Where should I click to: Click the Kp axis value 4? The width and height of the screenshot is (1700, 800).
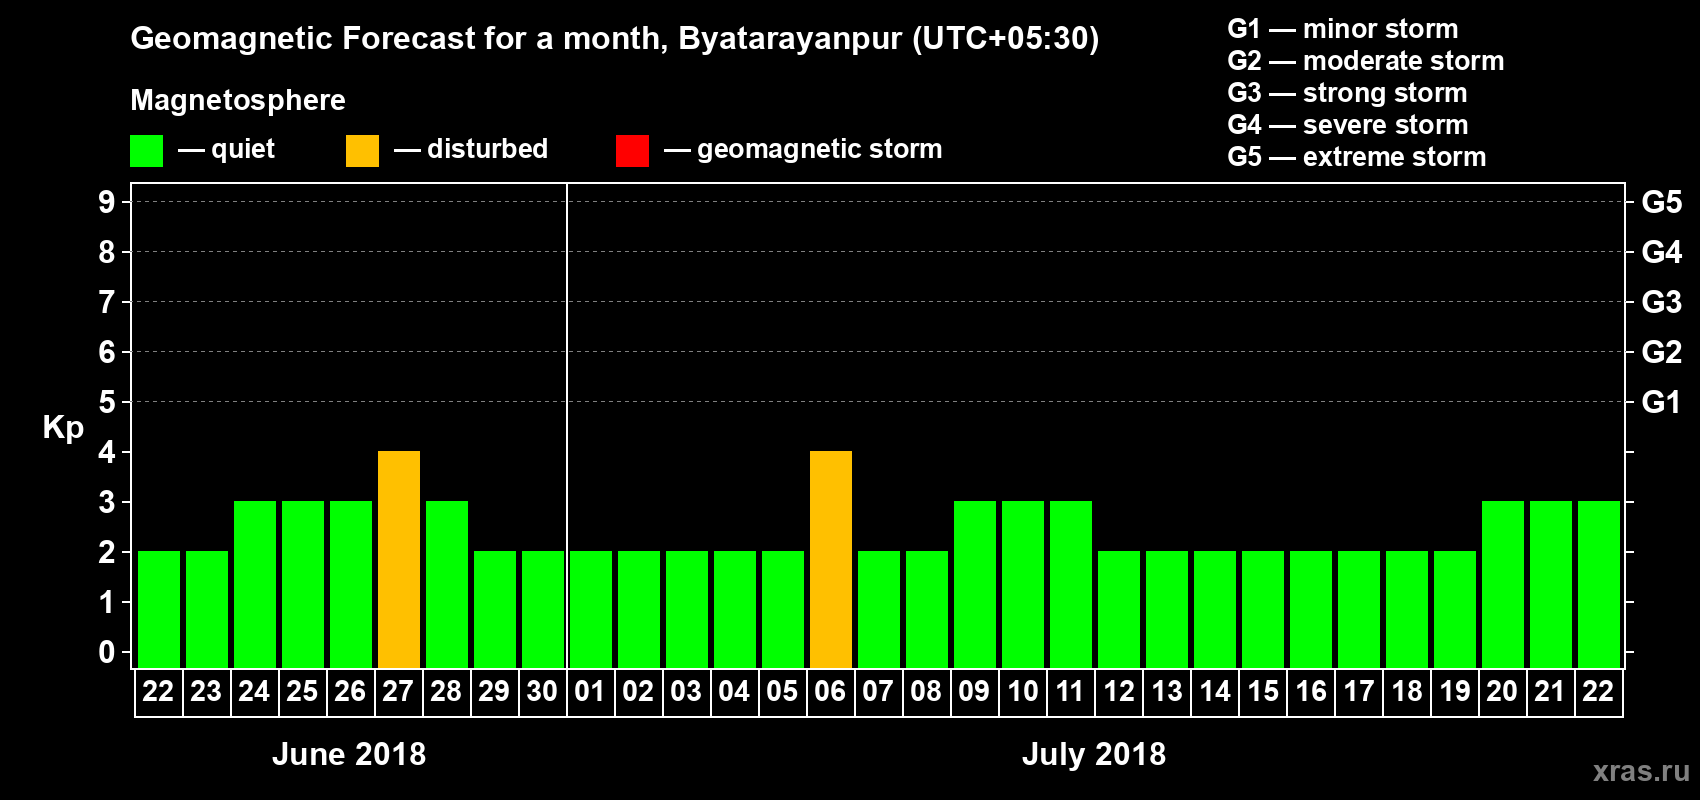[x=107, y=452]
